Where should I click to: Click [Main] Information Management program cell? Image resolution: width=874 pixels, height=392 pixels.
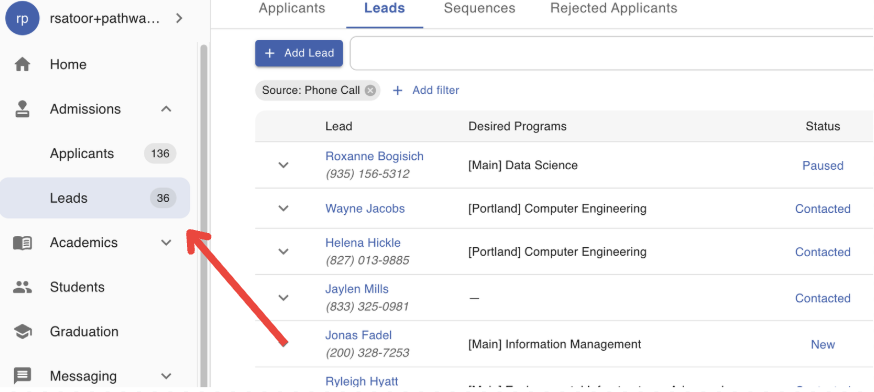[555, 345]
